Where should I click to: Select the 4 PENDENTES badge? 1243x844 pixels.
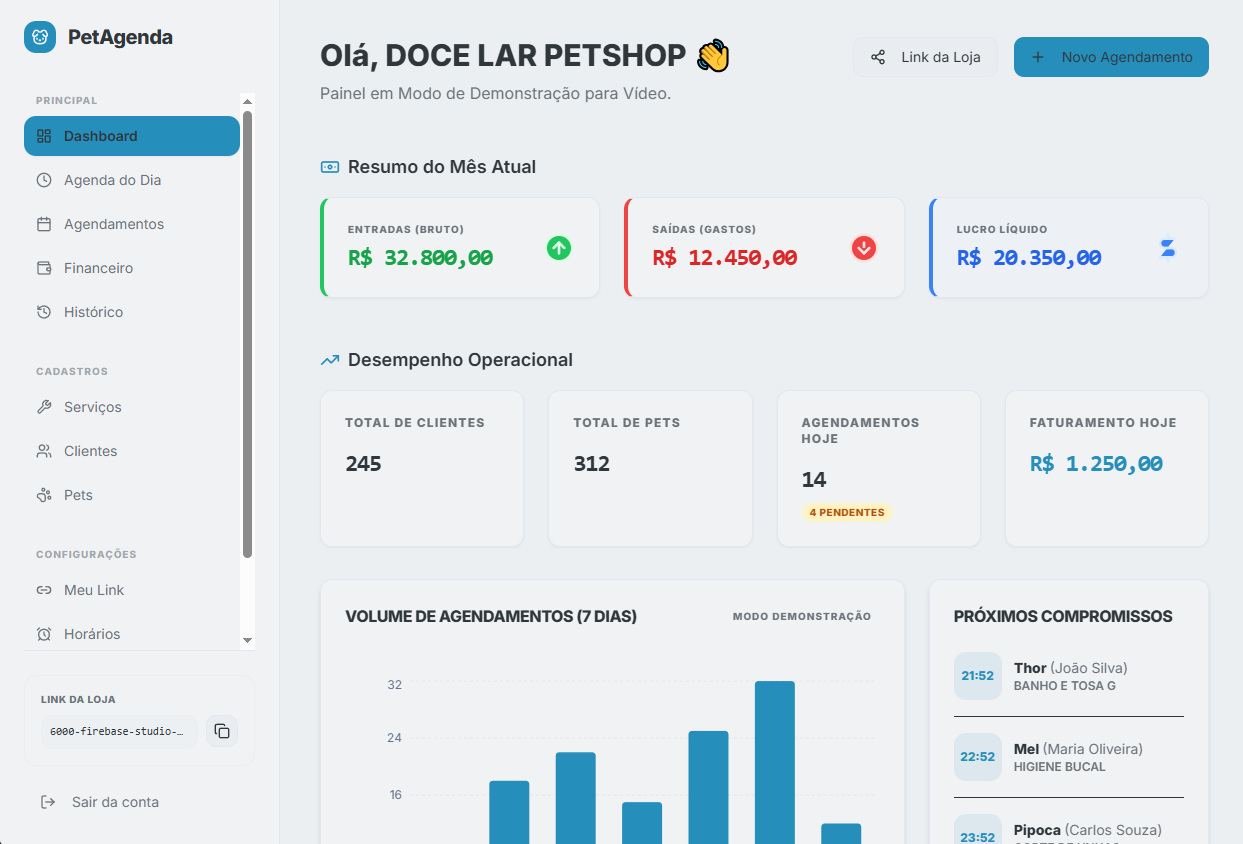pos(847,512)
